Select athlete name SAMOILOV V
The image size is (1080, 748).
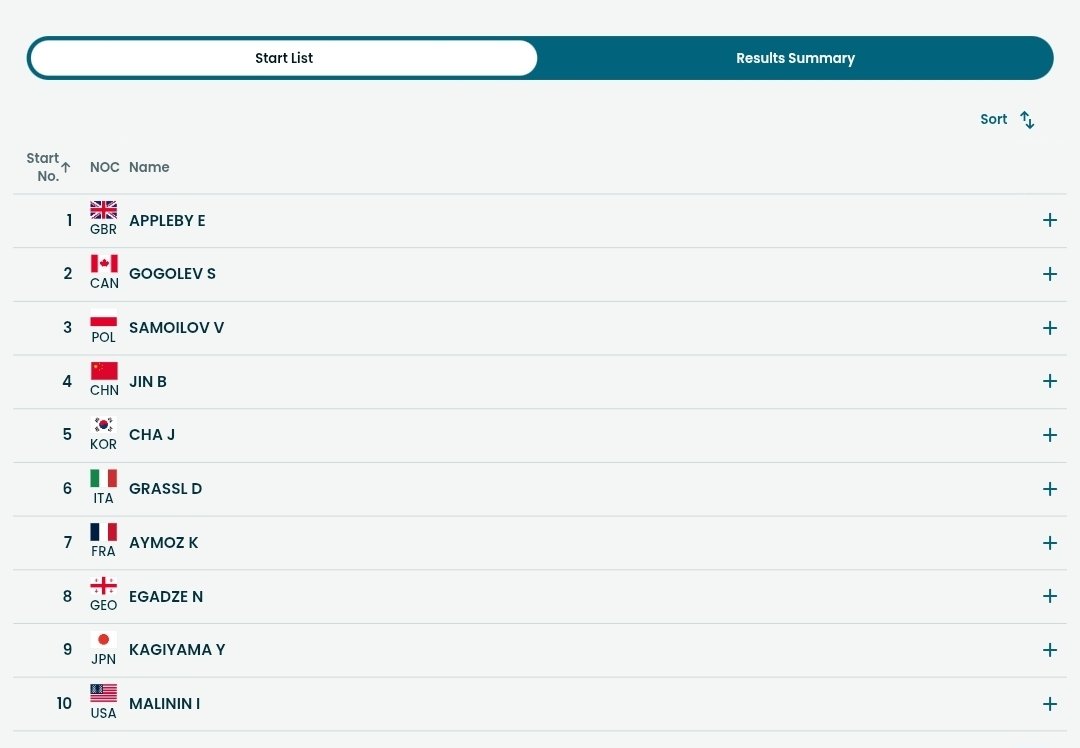pyautogui.click(x=176, y=327)
